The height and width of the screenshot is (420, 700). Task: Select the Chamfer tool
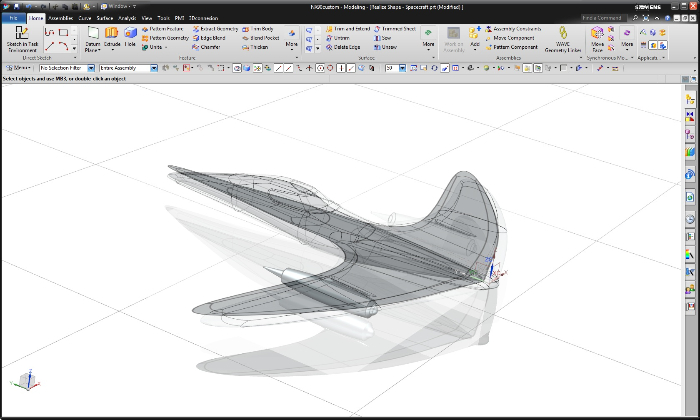(x=206, y=47)
